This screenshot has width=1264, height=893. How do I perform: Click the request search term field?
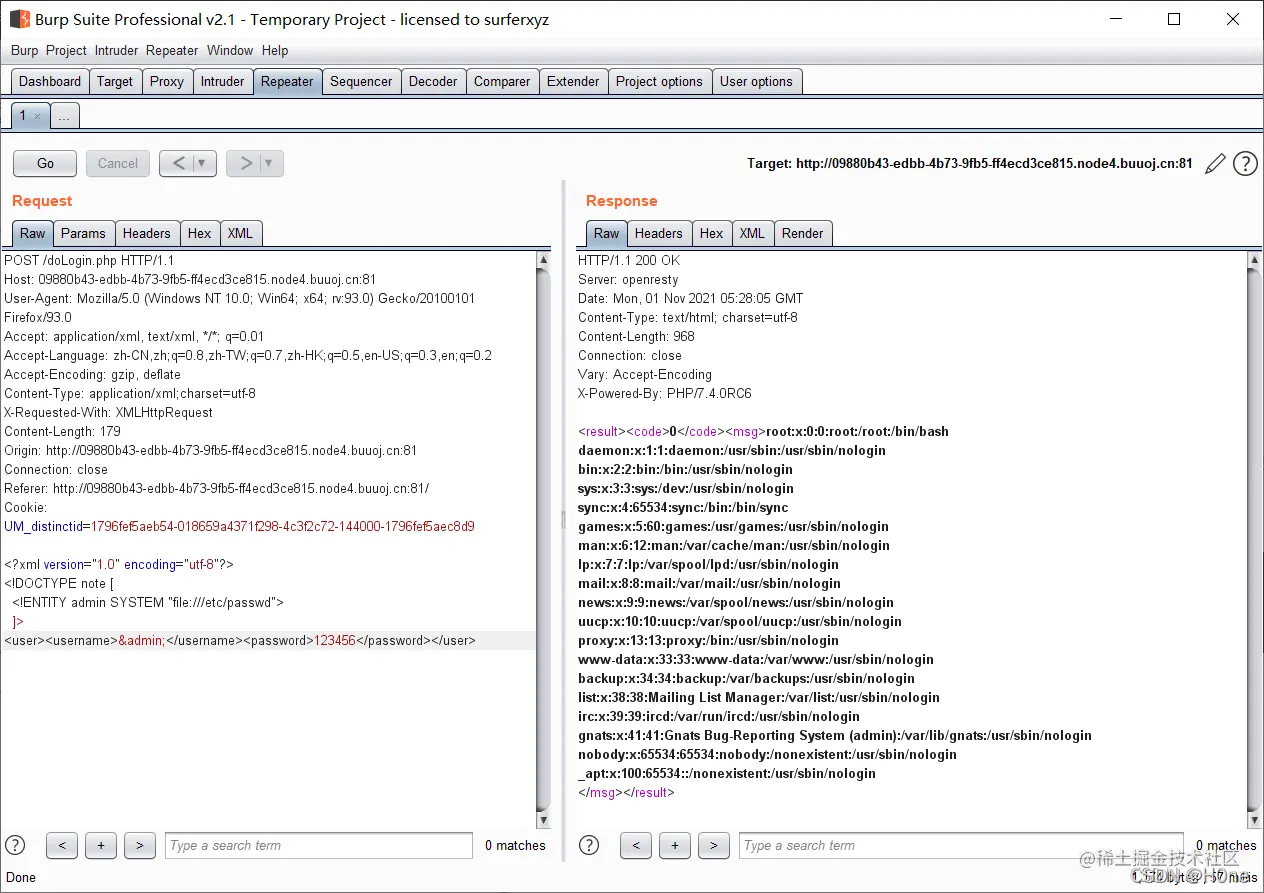pos(319,845)
